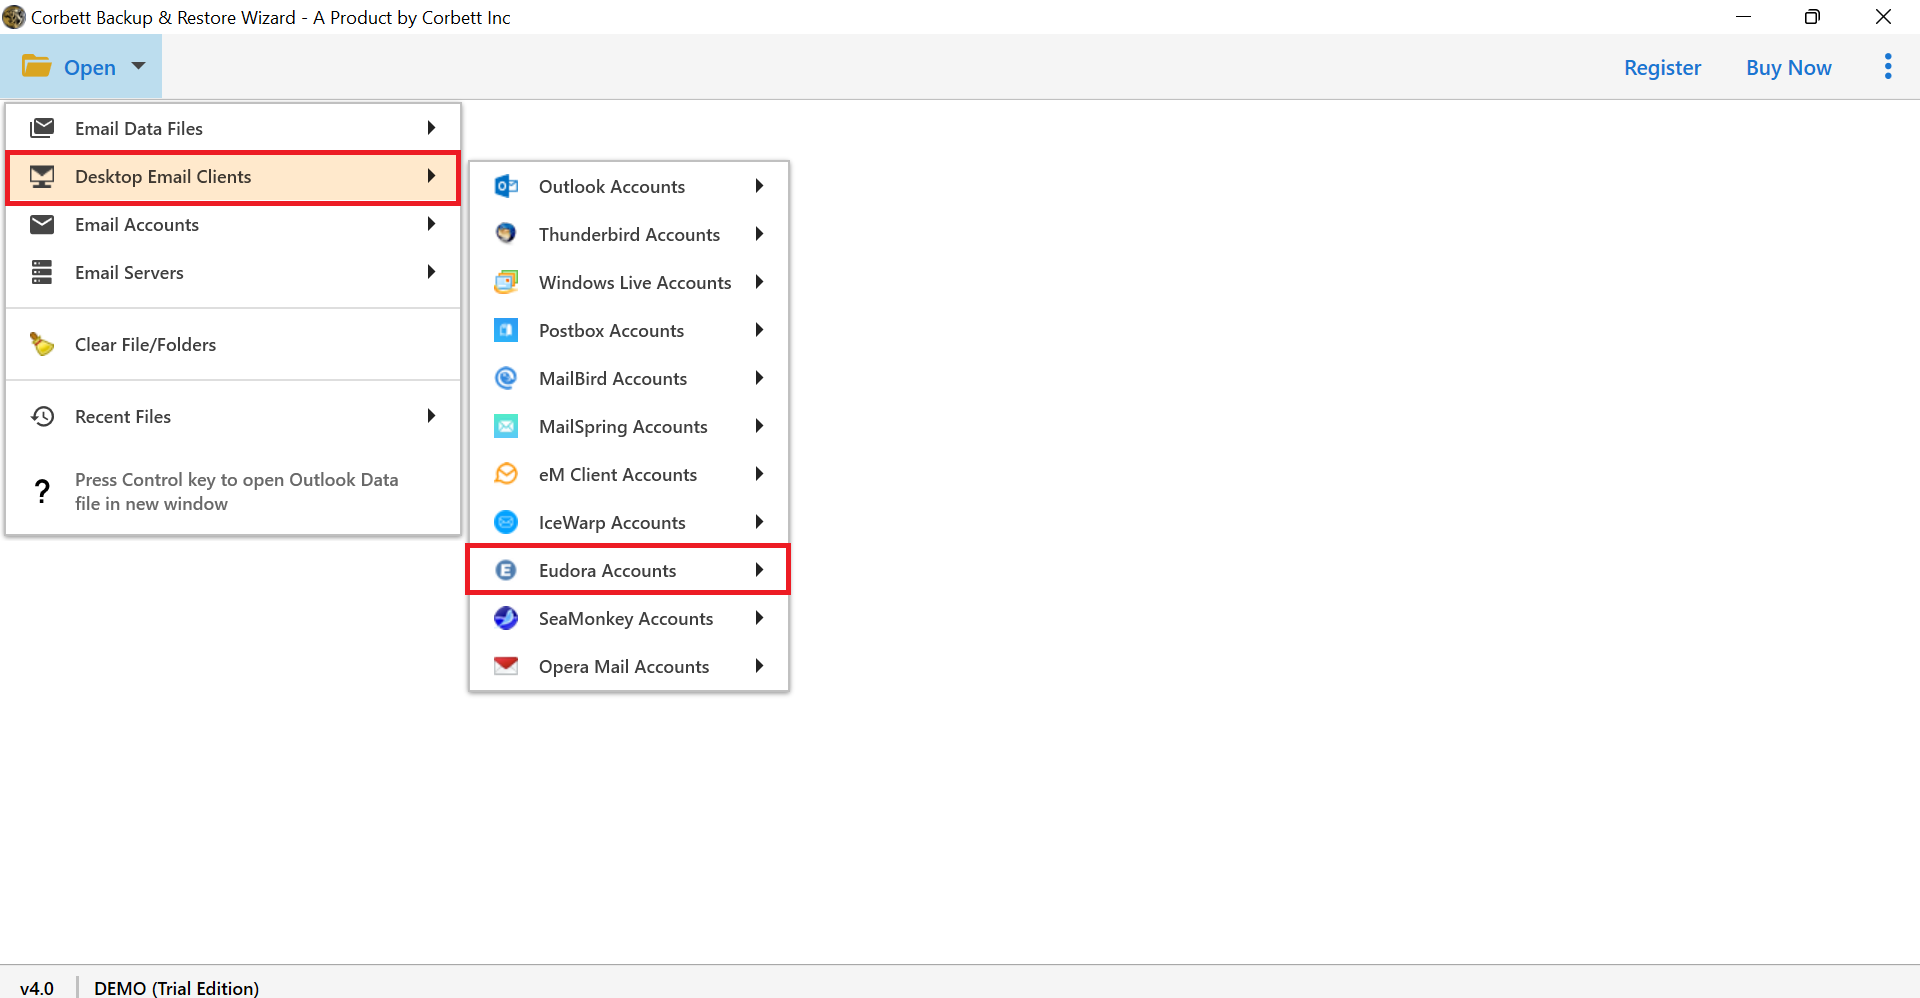Click the MailSpring logo icon
Viewport: 1920px width, 998px height.
pos(506,426)
